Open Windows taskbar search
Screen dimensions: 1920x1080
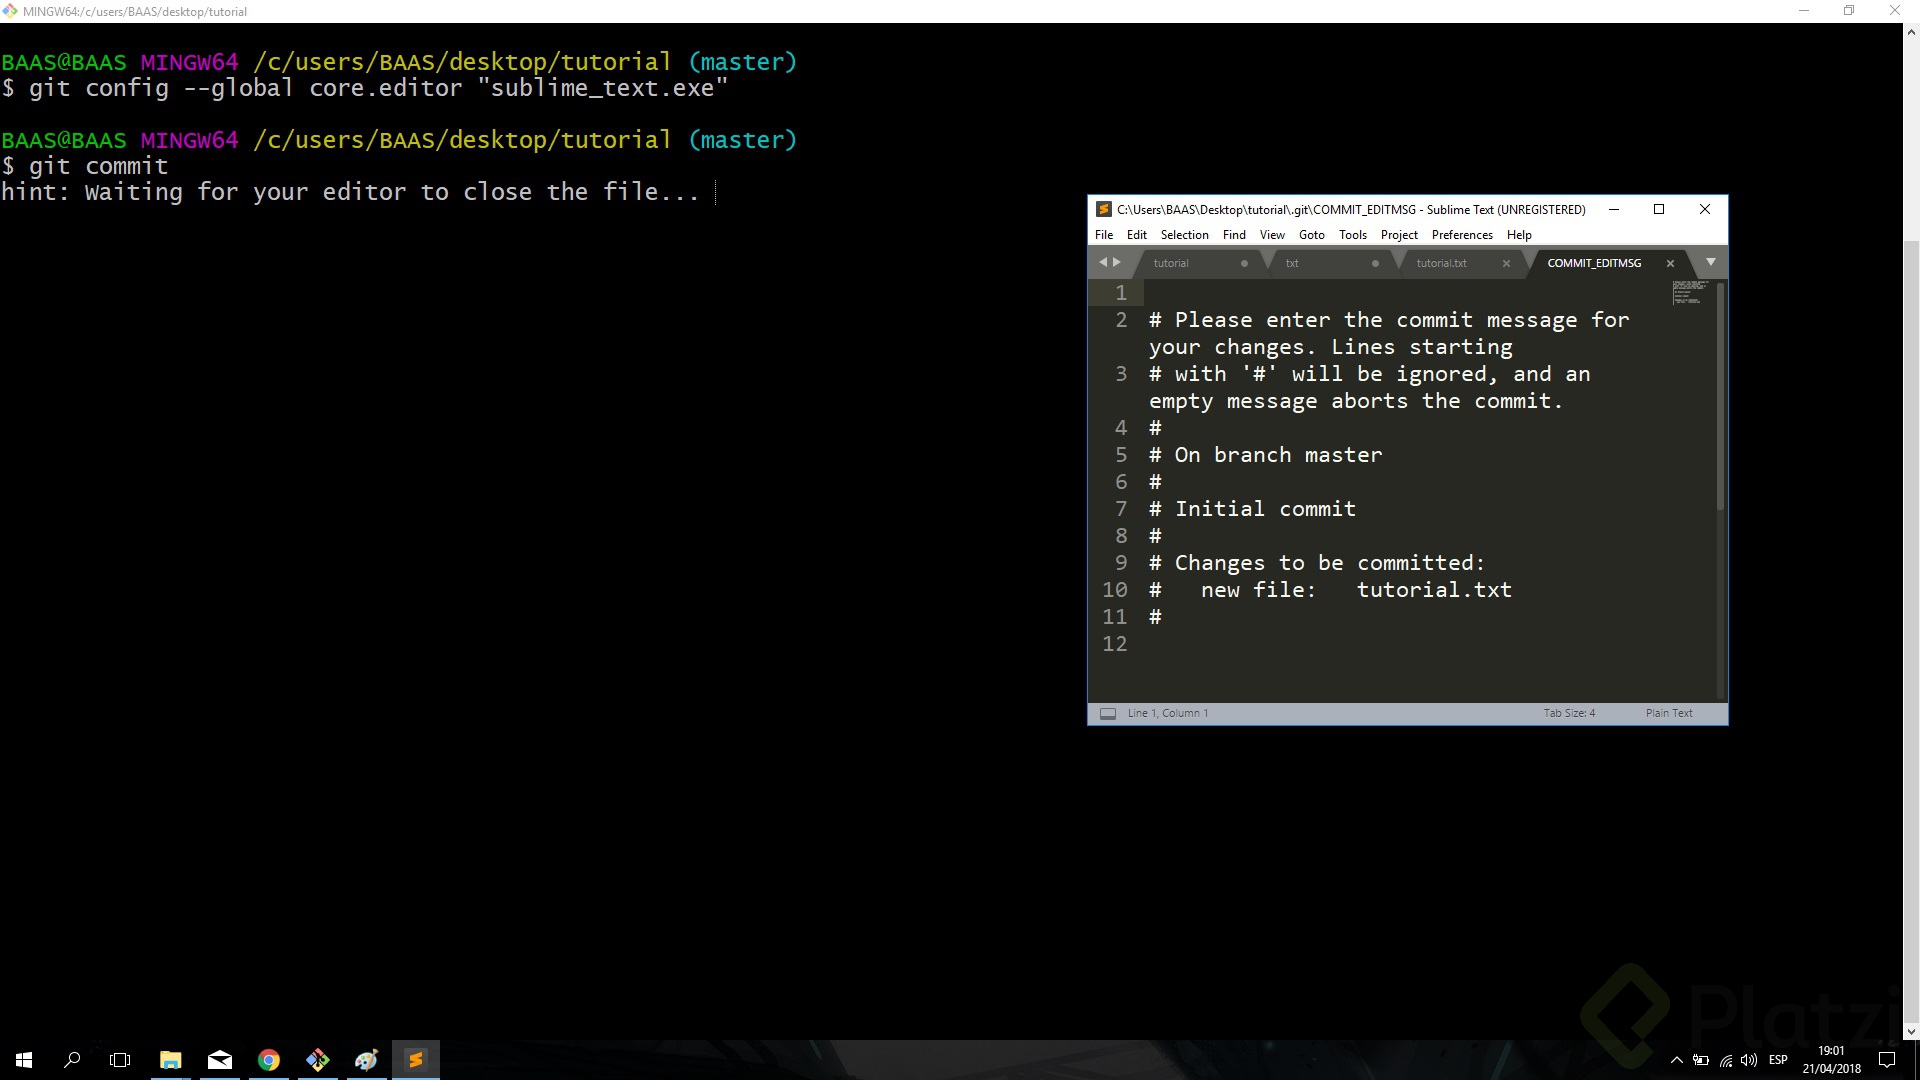coord(72,1060)
